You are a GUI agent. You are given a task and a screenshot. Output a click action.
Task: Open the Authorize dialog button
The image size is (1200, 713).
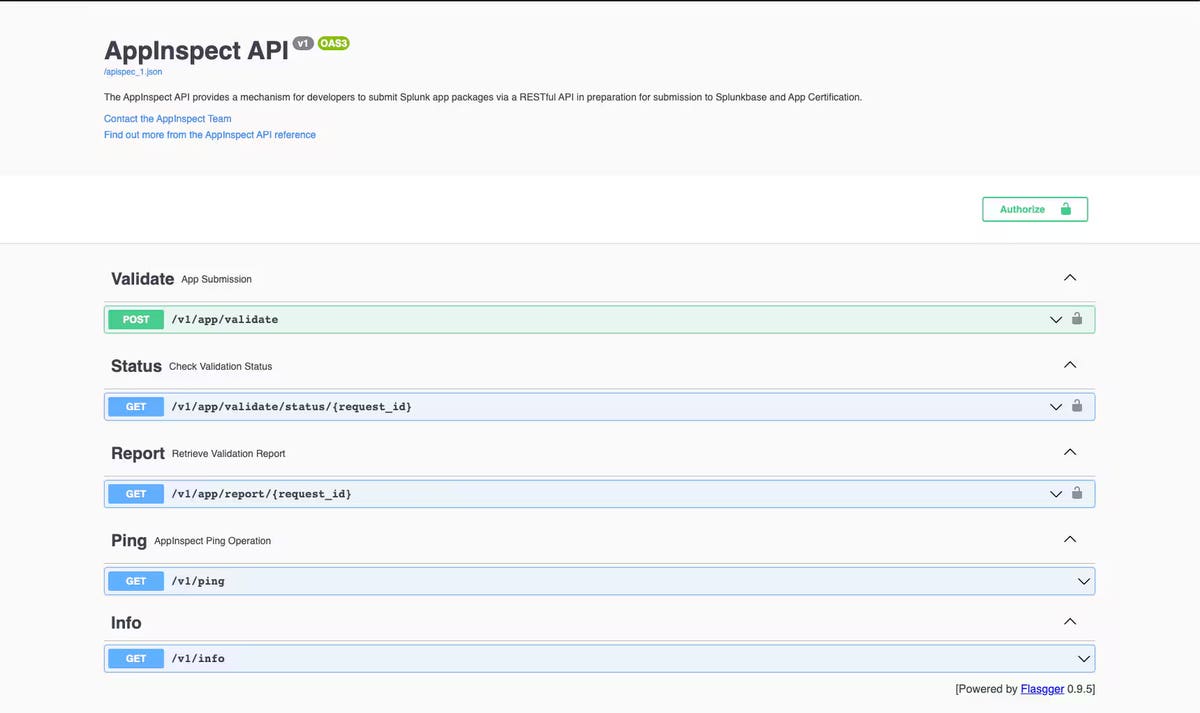point(1035,209)
